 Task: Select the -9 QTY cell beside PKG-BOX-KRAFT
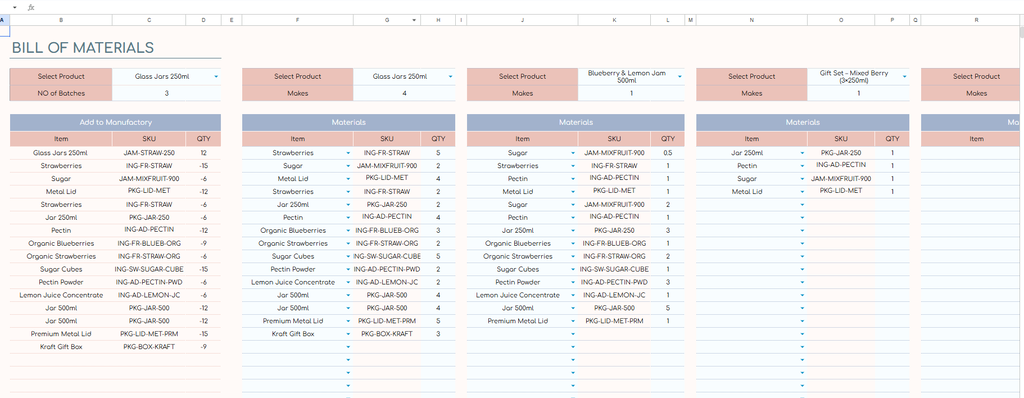tap(203, 347)
